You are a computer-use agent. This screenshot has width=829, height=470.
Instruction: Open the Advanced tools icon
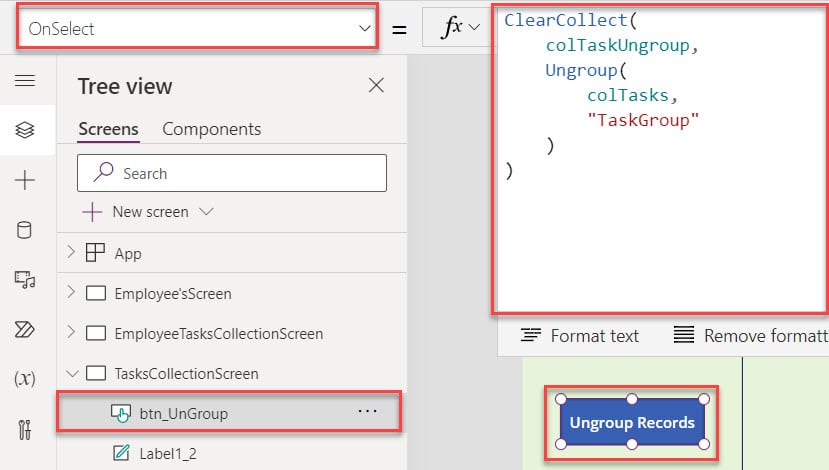click(x=25, y=429)
